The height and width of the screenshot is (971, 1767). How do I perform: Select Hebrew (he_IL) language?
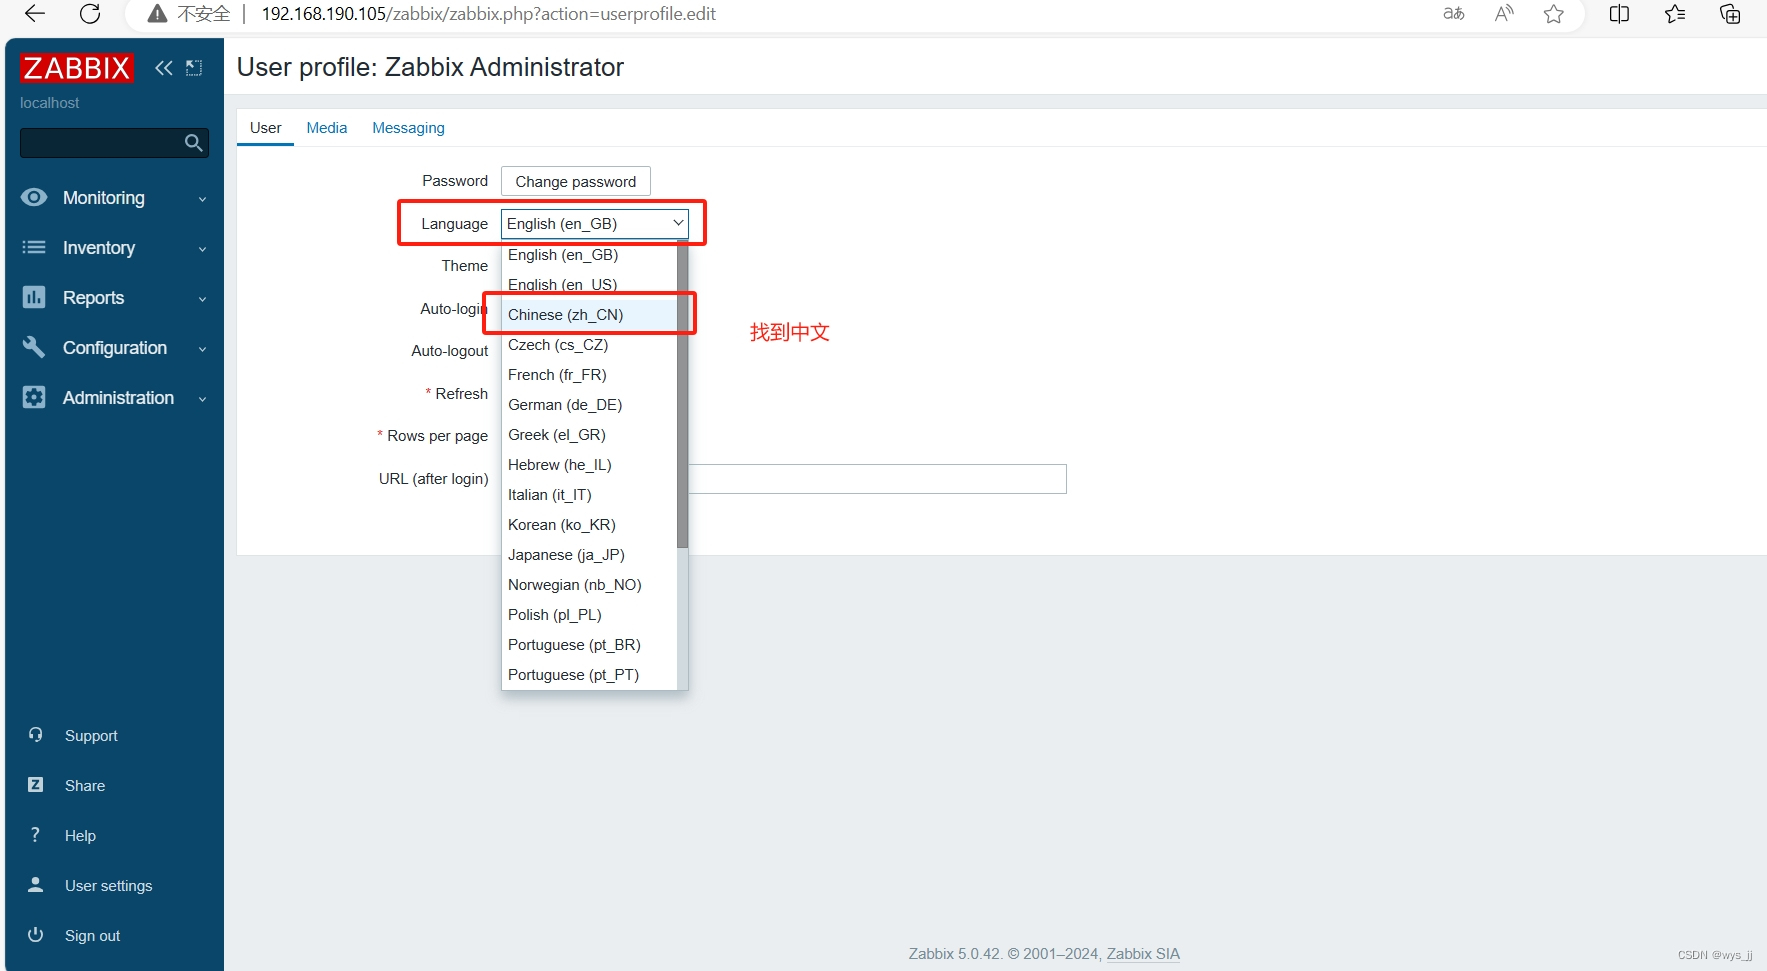point(589,465)
